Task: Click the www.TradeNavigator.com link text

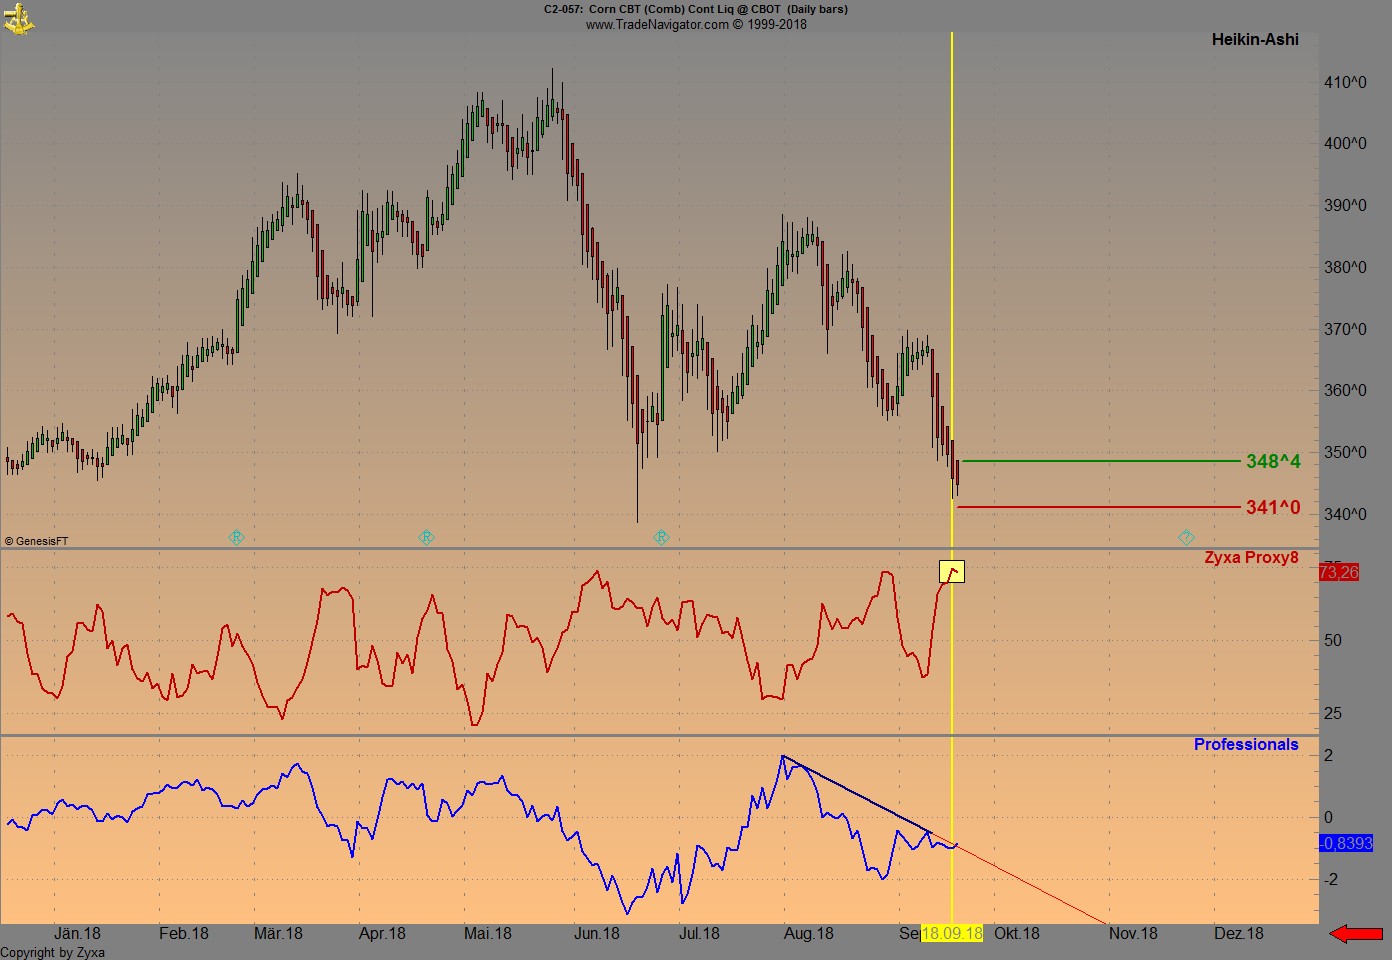Action: [657, 24]
